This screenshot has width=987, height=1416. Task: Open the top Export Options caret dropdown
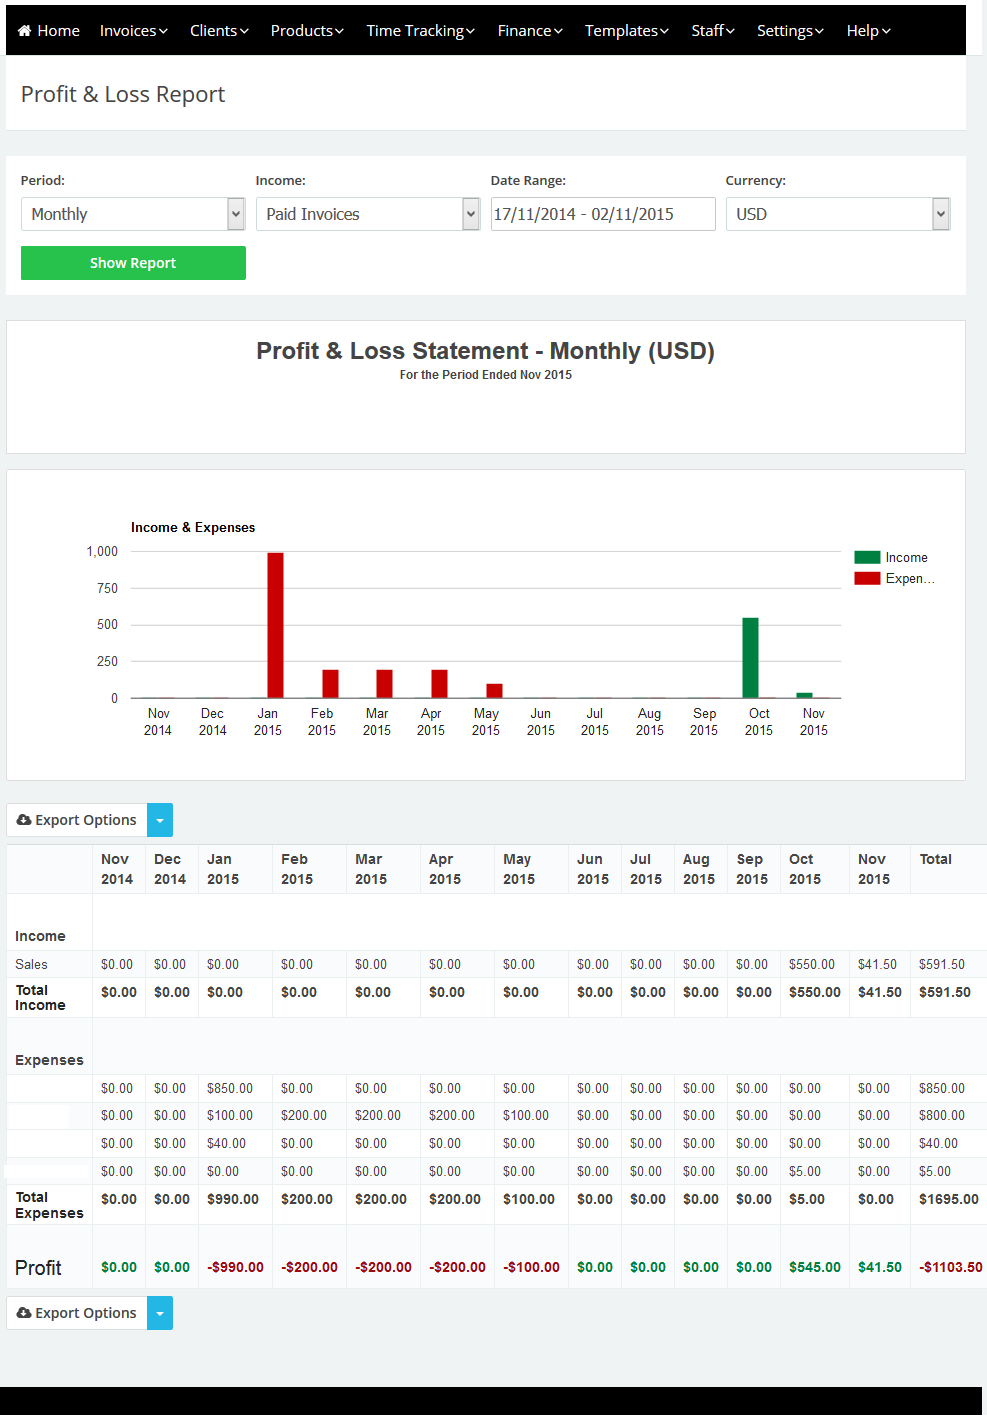pos(160,820)
